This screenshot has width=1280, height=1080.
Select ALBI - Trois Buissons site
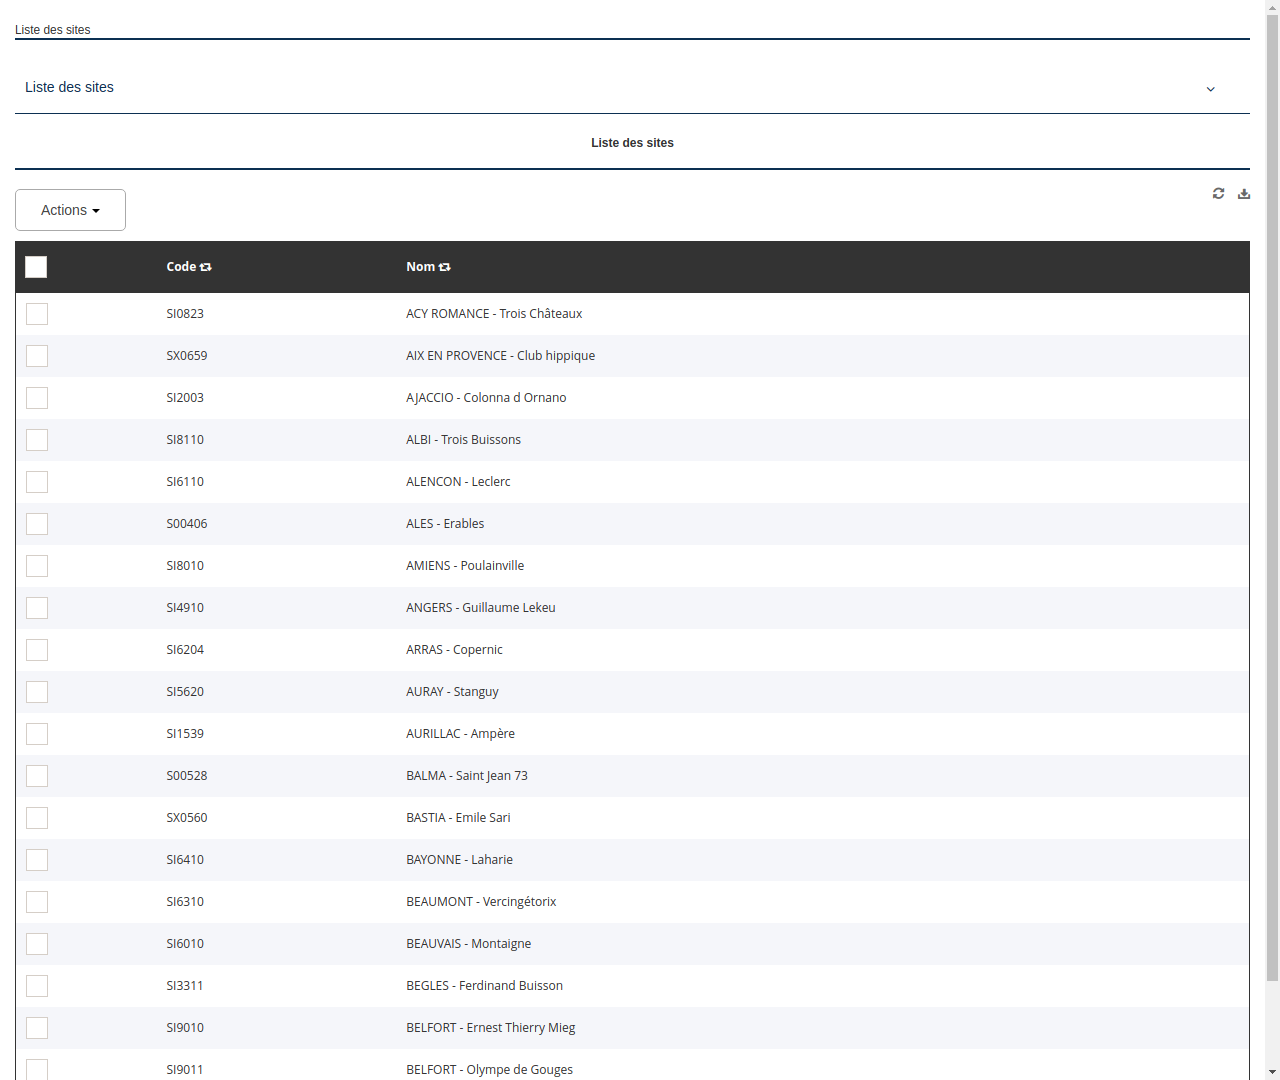463,439
